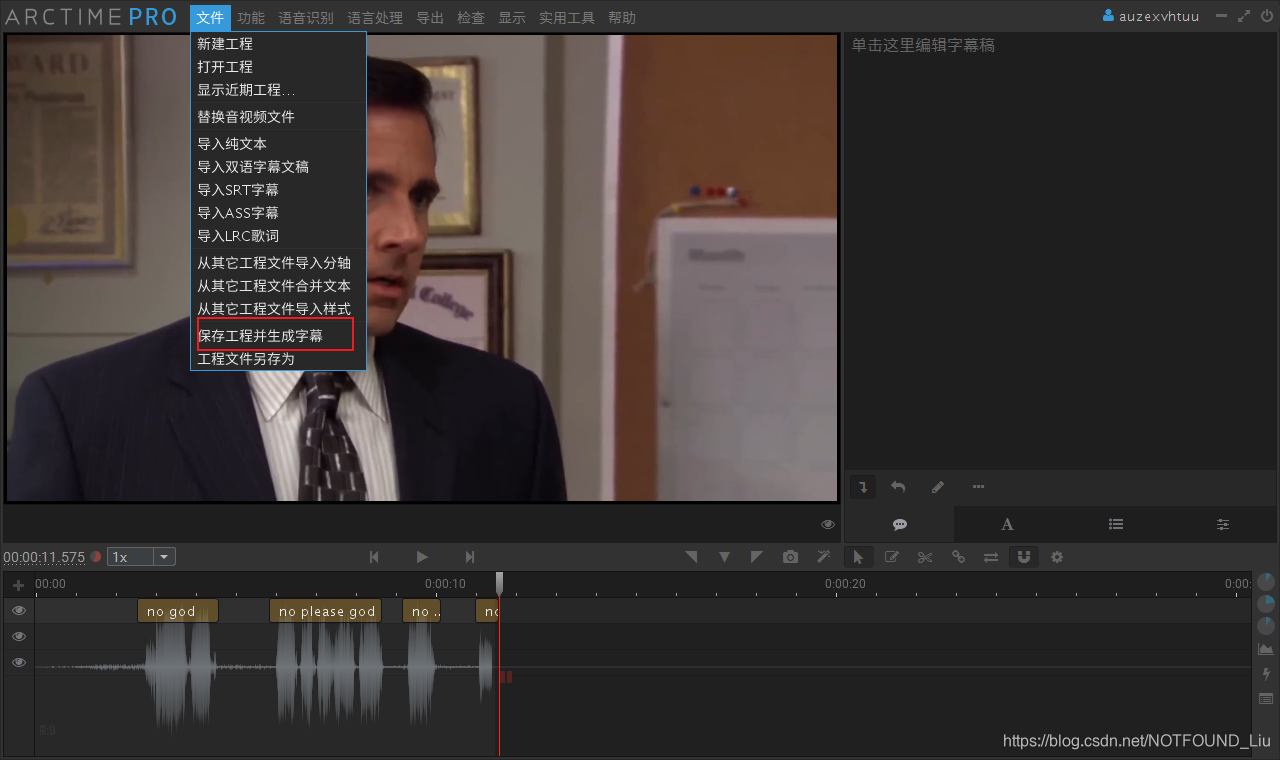
Task: Open the 功能 menu
Action: pyautogui.click(x=251, y=18)
